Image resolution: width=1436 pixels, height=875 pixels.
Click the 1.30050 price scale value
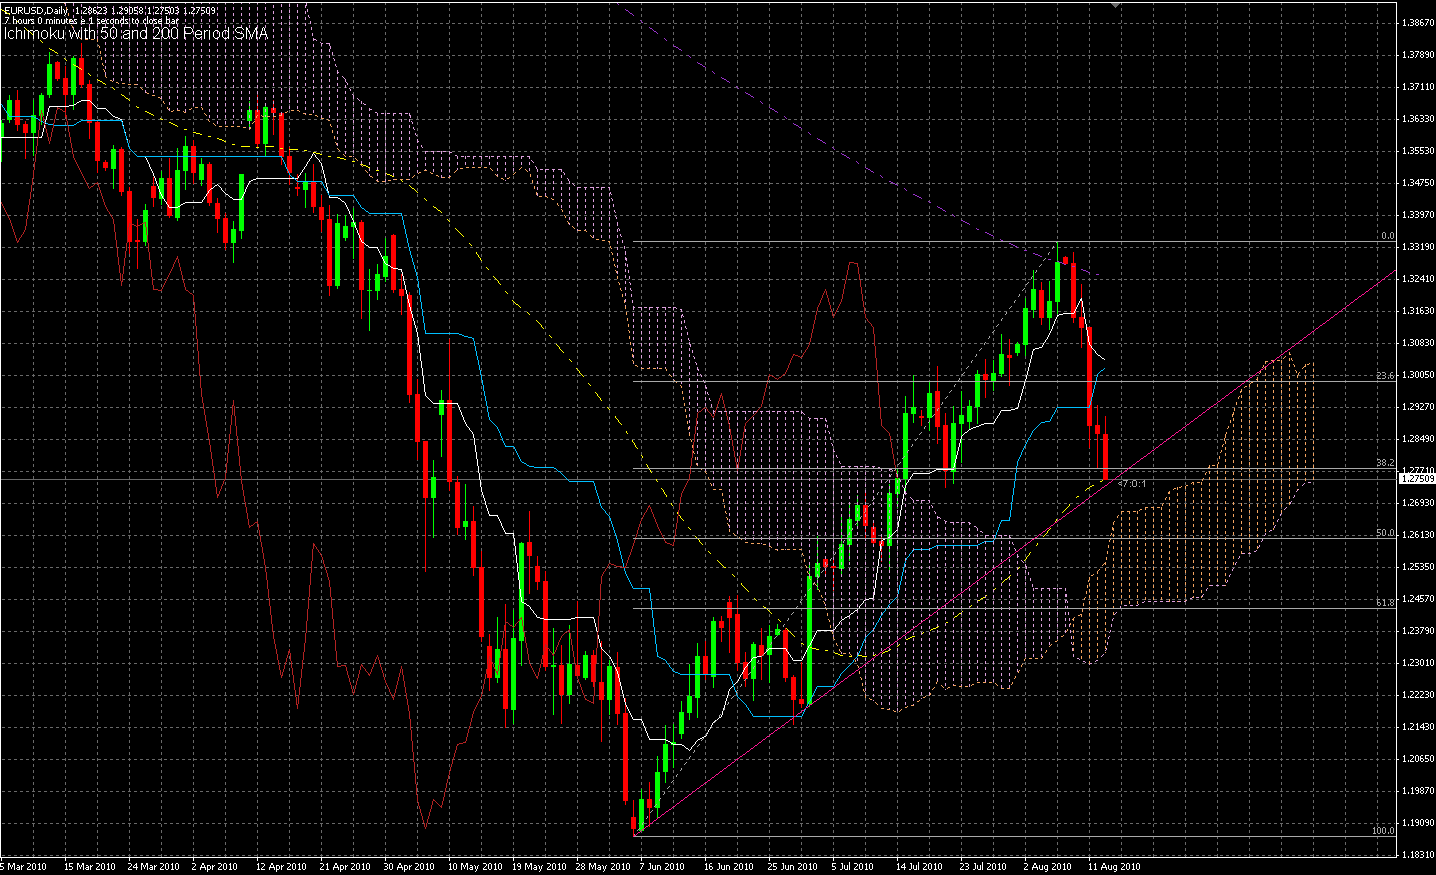[1419, 375]
